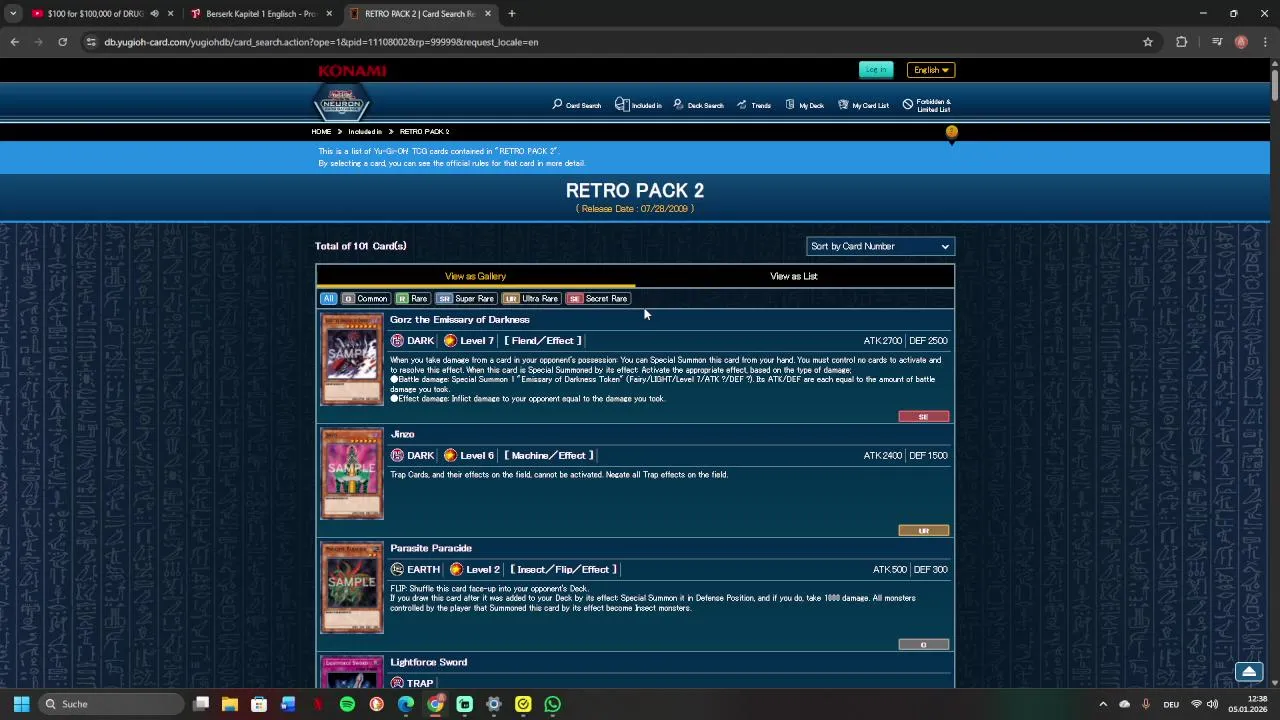Open Microsoft Edge from the taskbar
The width and height of the screenshot is (1280, 720).
pos(406,704)
